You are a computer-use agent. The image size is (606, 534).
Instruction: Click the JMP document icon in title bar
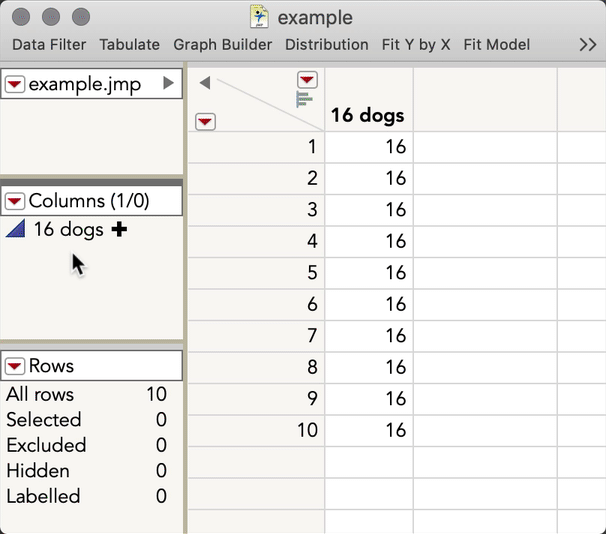point(259,17)
